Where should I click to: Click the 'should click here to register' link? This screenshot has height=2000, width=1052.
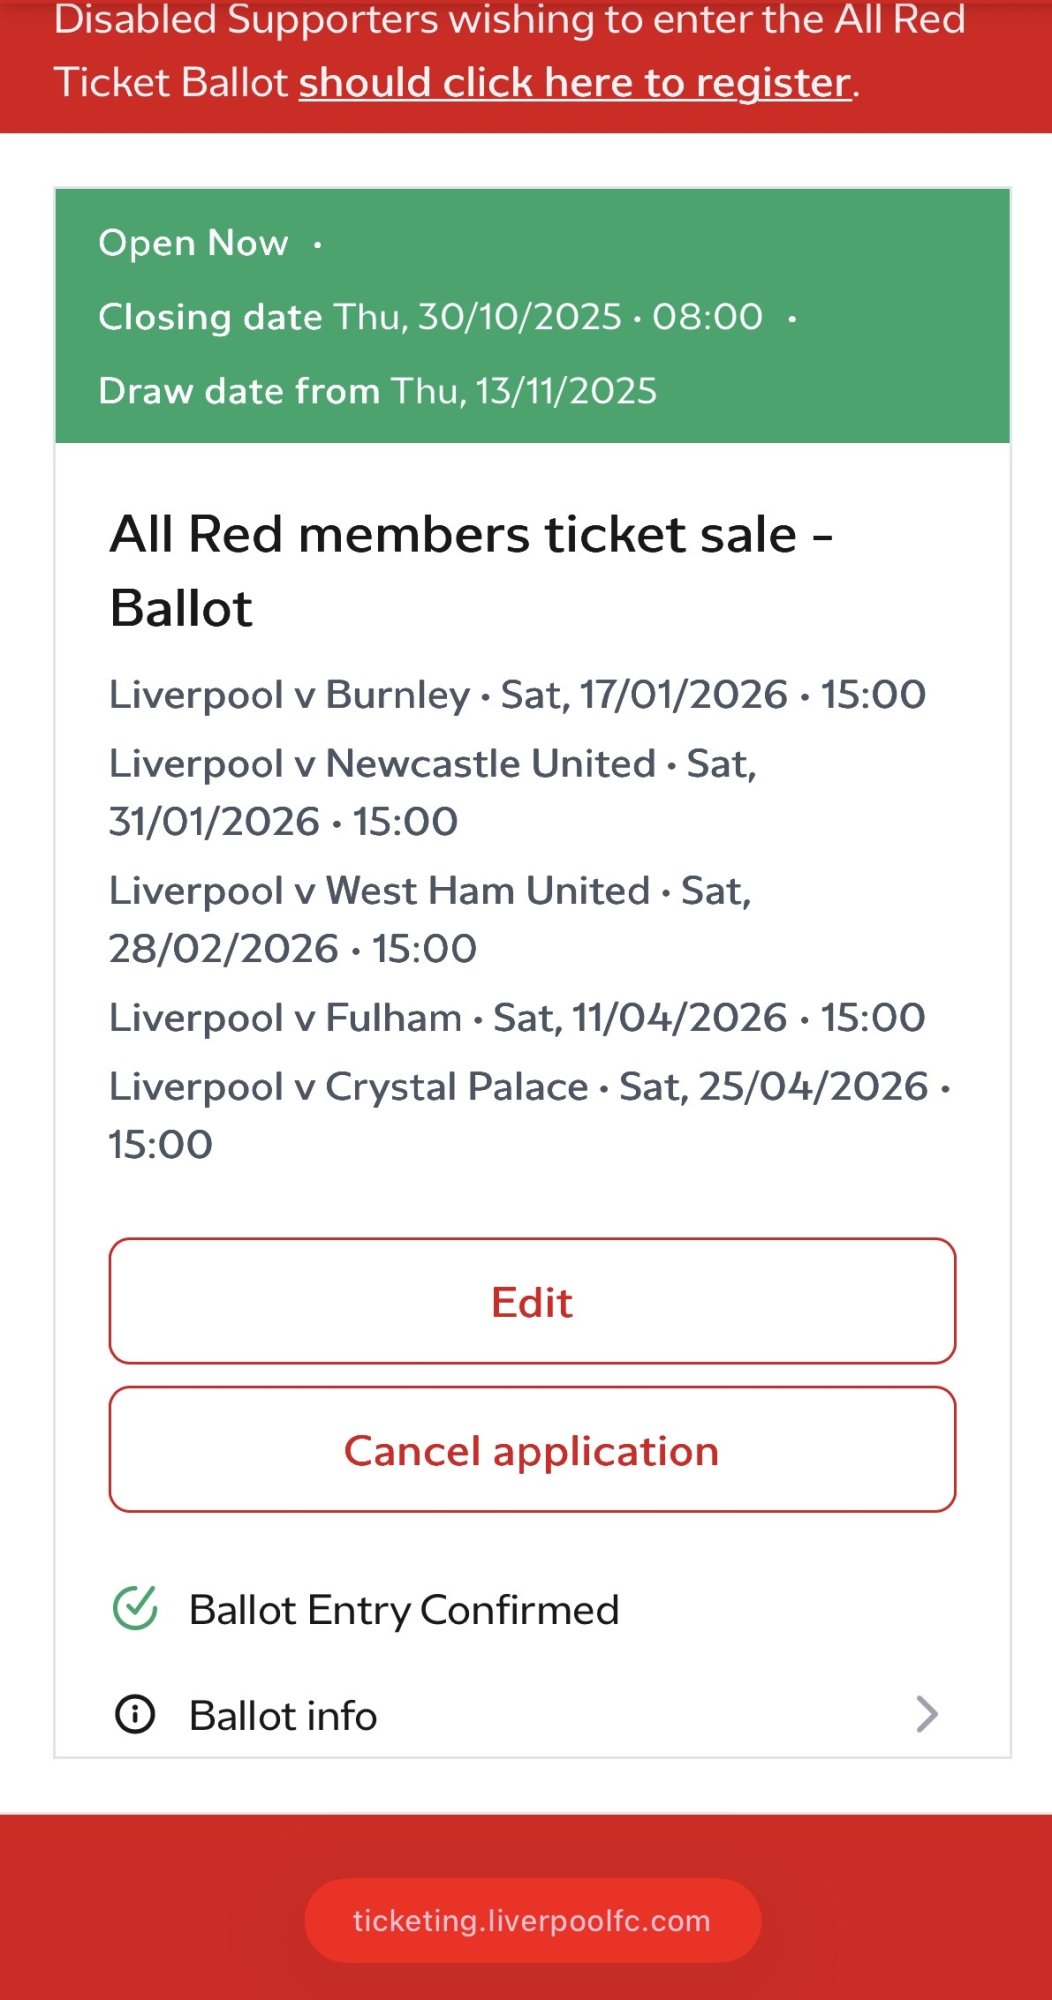click(576, 83)
